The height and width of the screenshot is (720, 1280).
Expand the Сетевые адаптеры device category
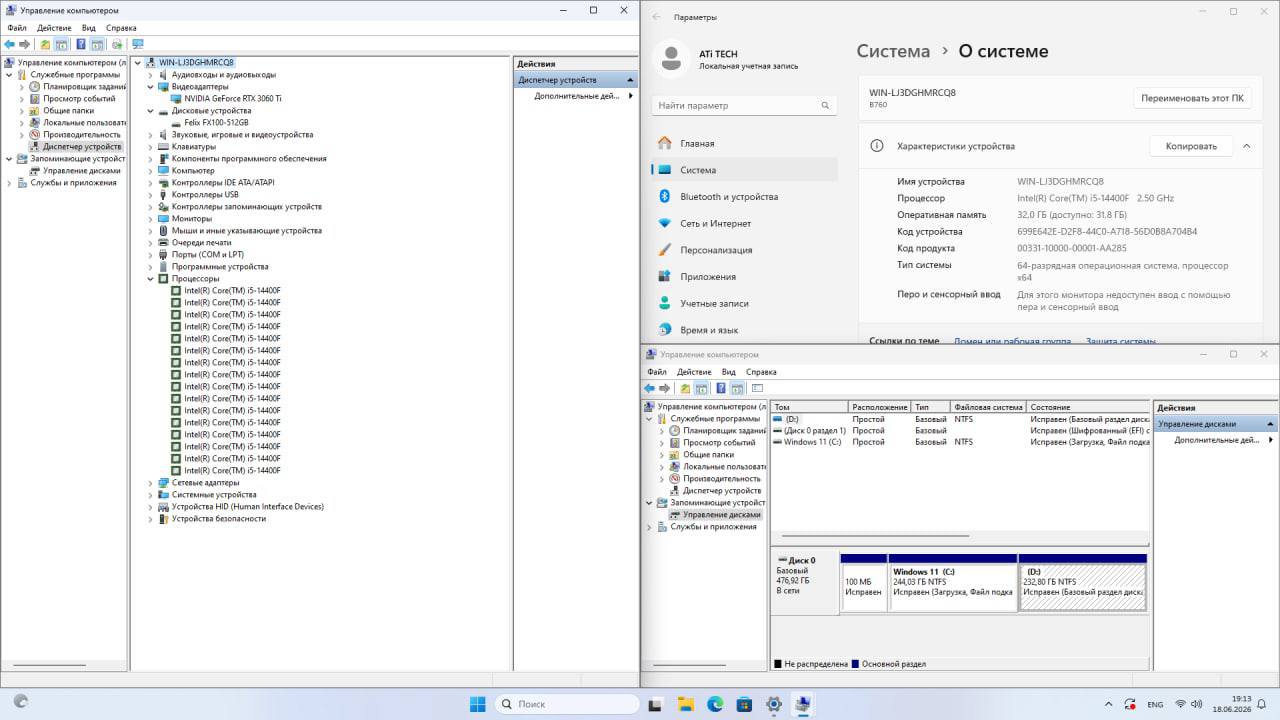151,483
